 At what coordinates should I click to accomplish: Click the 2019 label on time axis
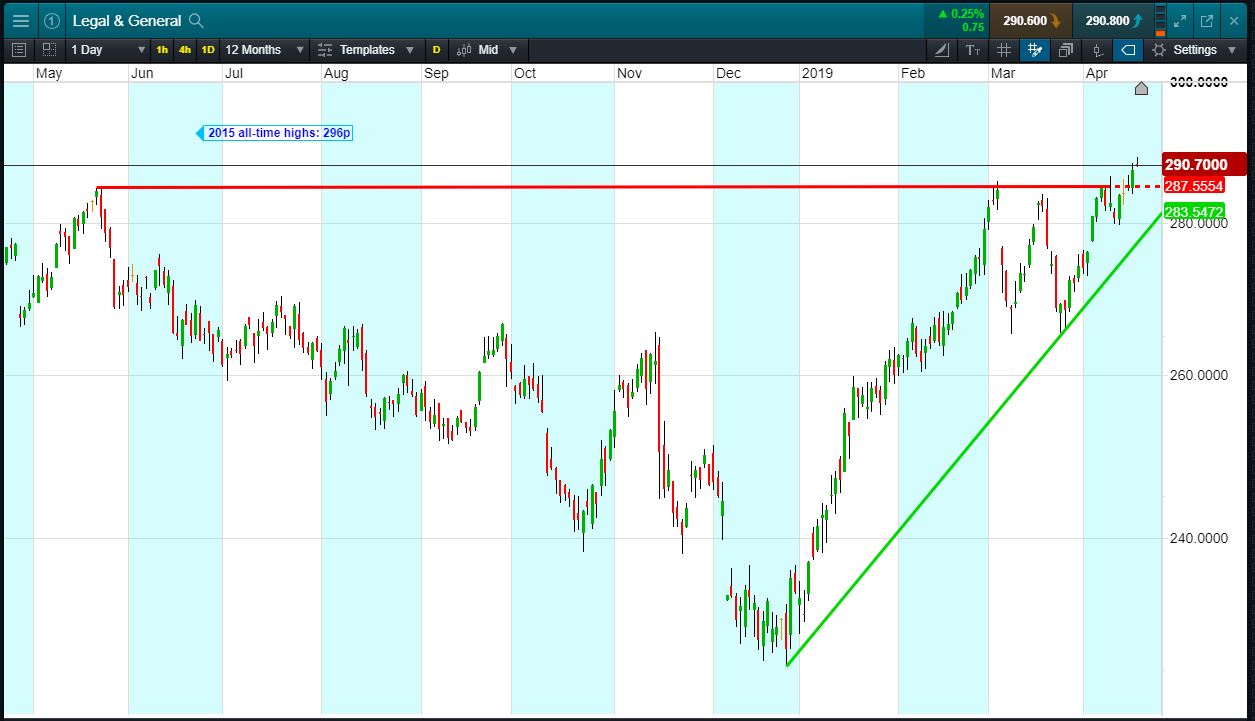817,73
